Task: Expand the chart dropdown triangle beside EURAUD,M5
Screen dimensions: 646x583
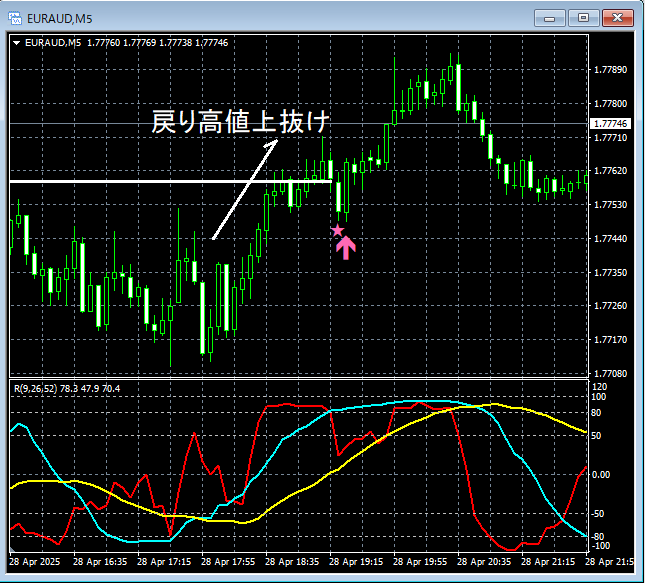Action: [16, 43]
